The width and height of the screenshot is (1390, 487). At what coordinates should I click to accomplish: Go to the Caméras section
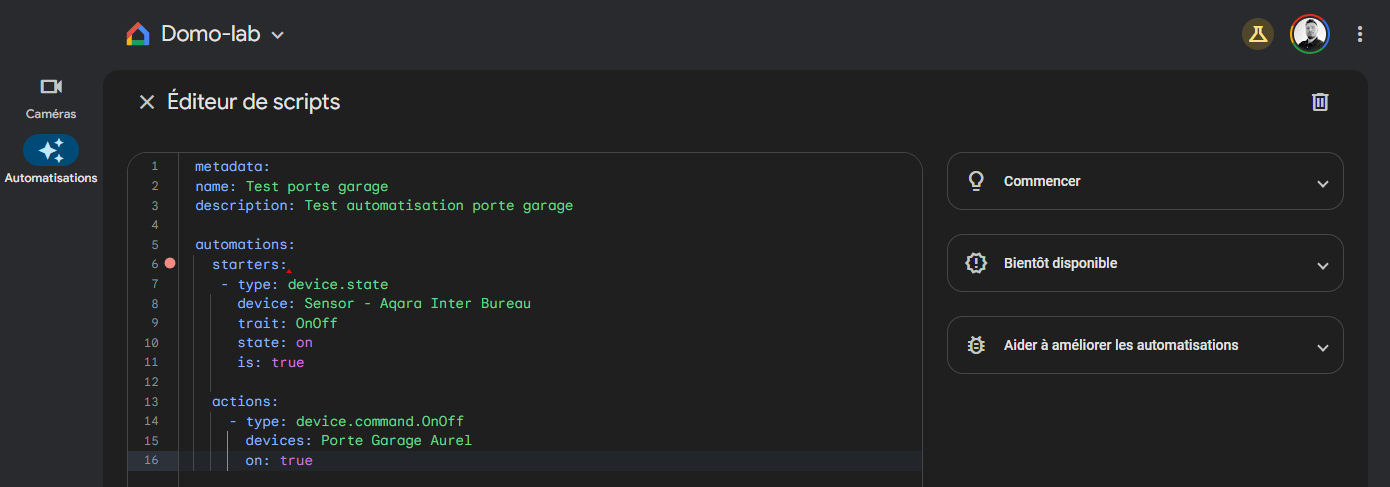point(51,98)
